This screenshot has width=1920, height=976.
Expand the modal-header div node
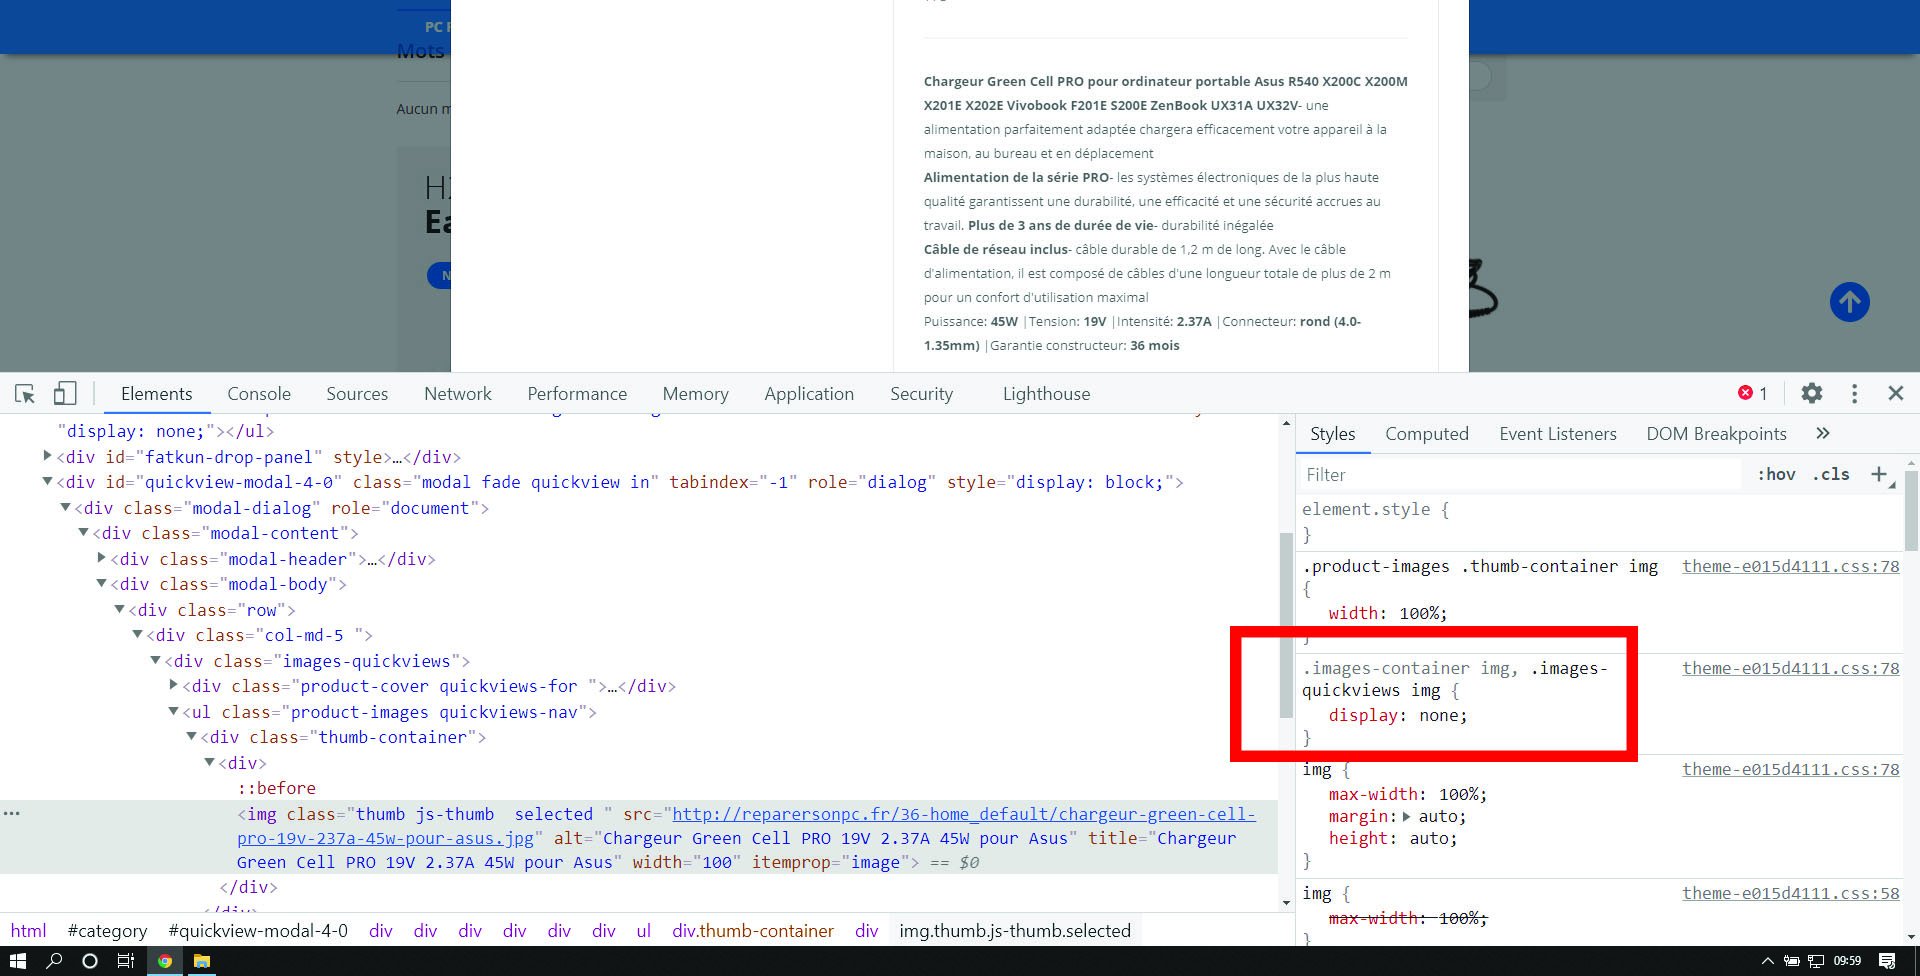click(101, 558)
